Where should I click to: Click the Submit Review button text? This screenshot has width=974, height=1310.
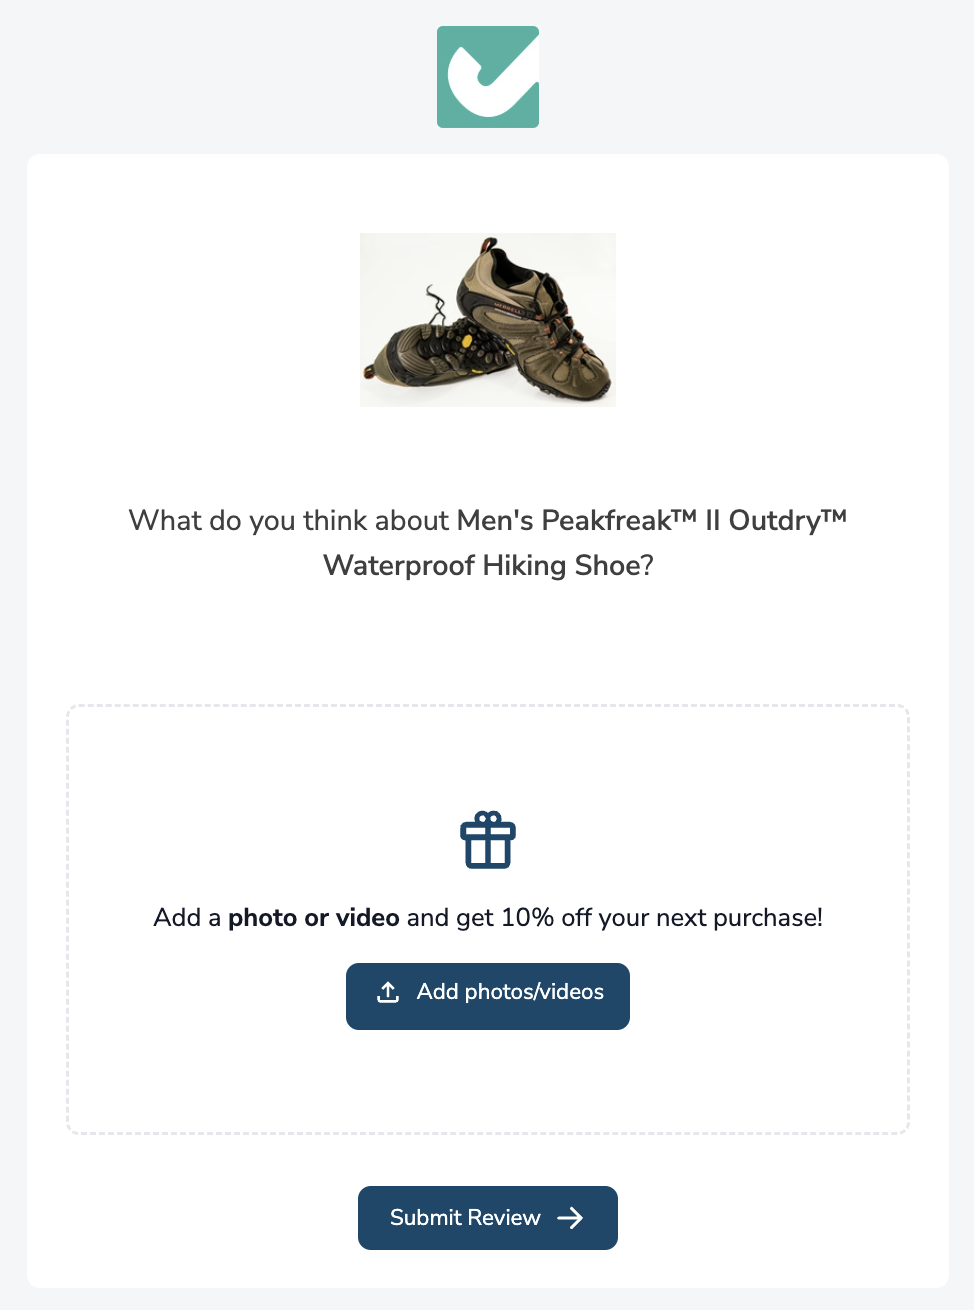(x=465, y=1217)
